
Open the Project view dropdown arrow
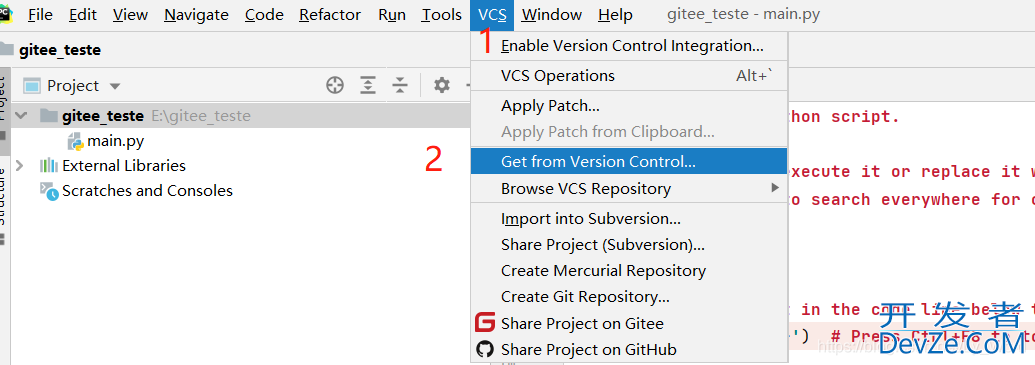tap(115, 86)
